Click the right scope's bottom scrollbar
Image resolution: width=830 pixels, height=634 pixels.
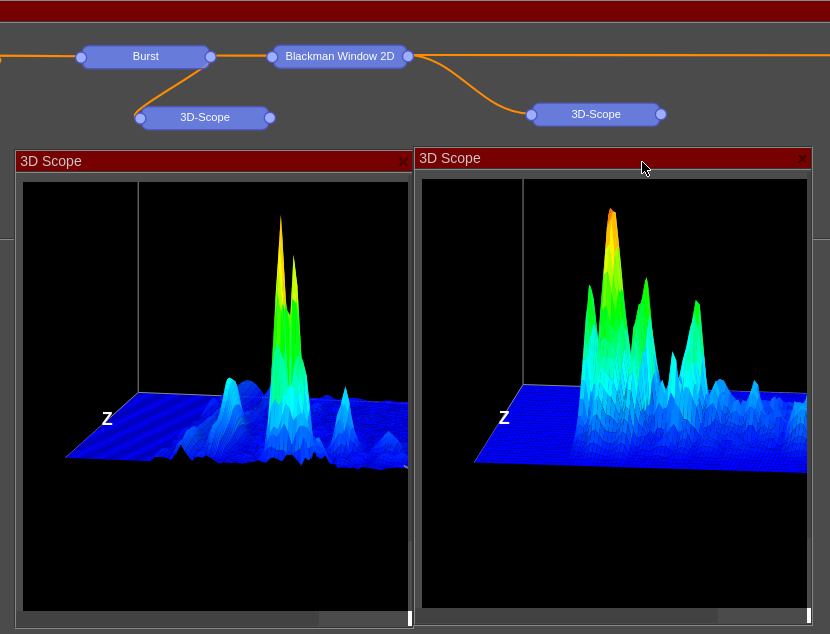(x=570, y=616)
